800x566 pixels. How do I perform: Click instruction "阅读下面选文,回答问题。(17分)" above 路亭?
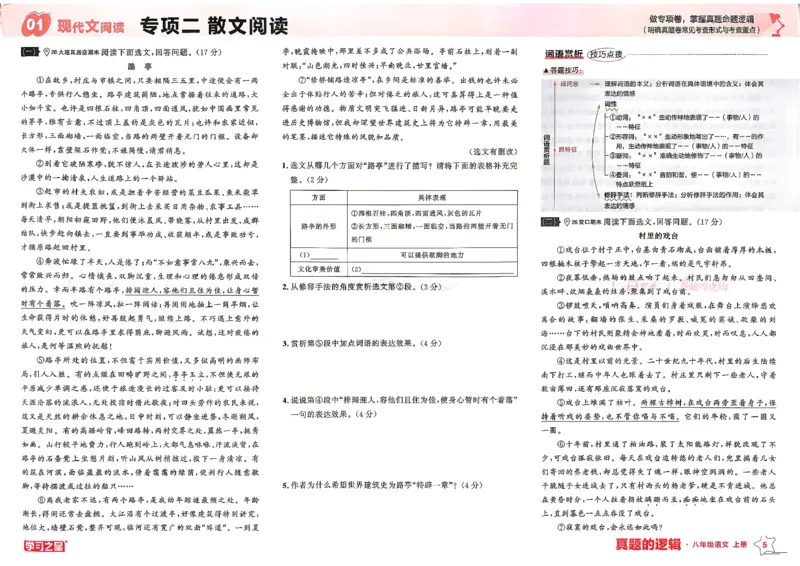161,52
